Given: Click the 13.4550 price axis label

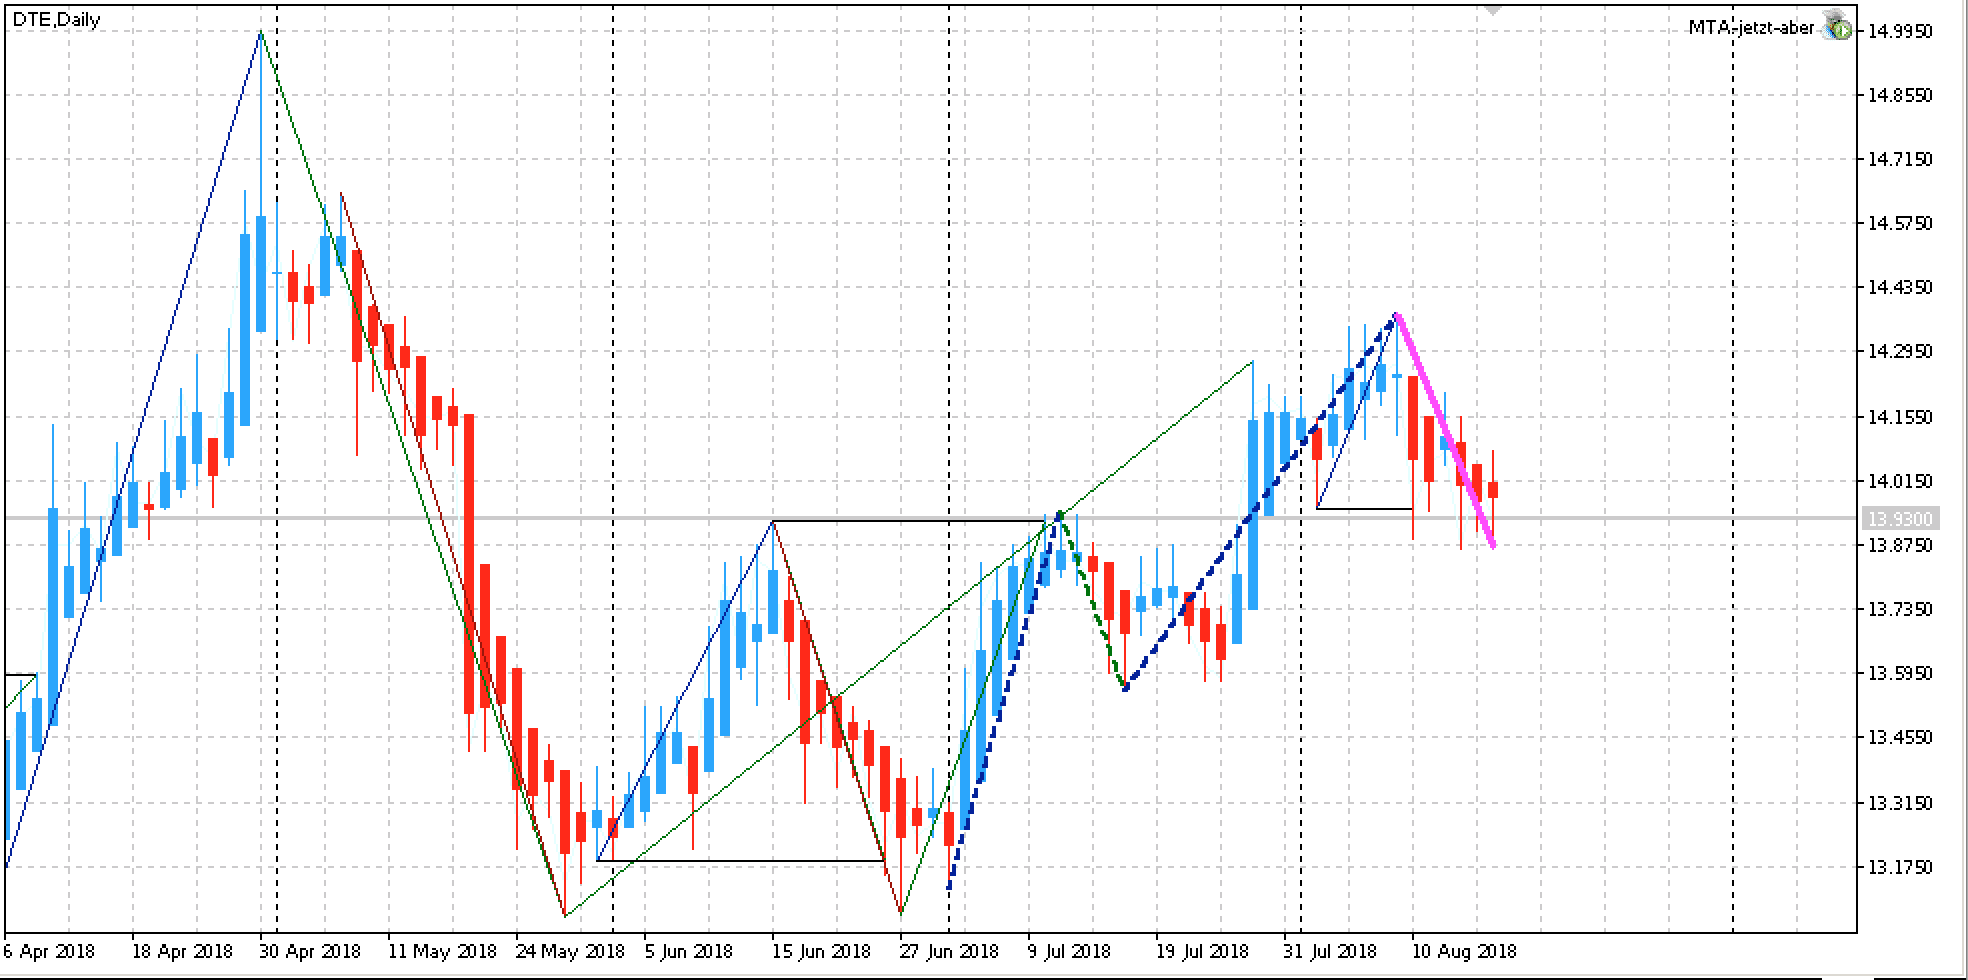Looking at the screenshot, I should [x=1900, y=737].
